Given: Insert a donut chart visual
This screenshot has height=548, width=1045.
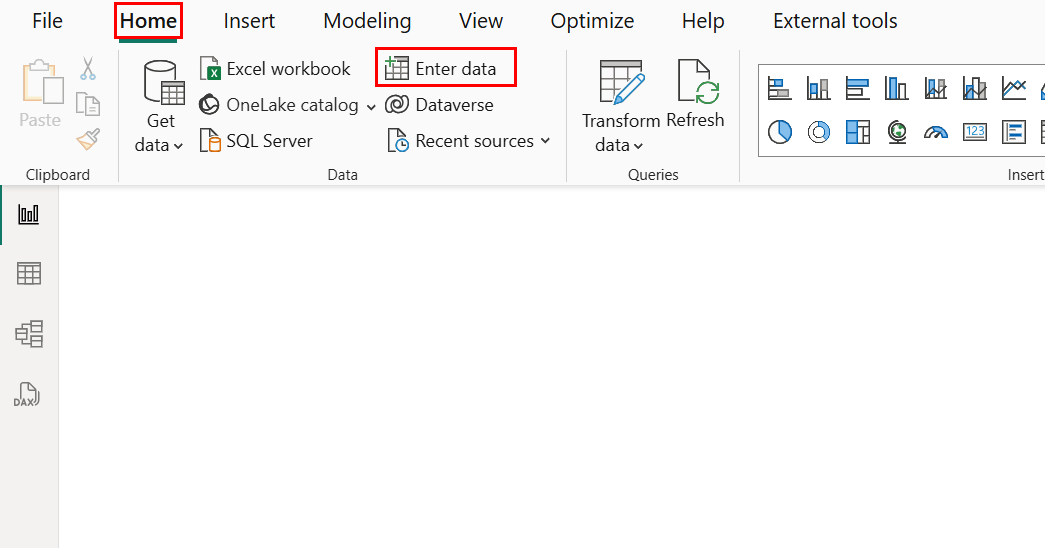Looking at the screenshot, I should [x=818, y=132].
